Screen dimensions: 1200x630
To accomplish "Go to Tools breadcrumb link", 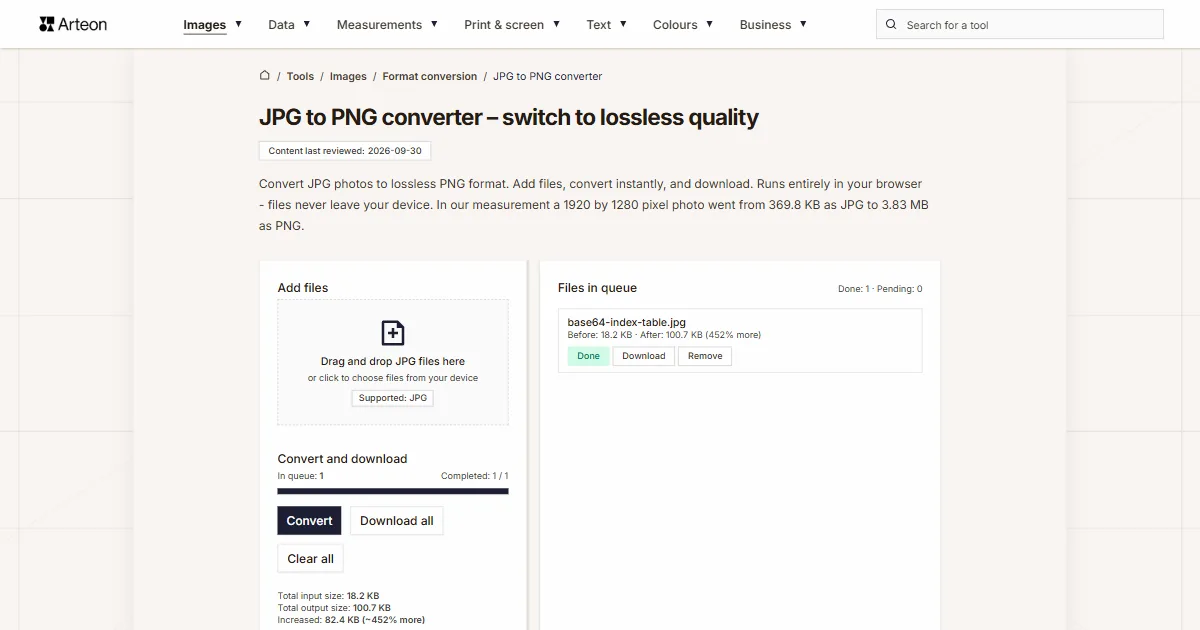I will coord(300,76).
